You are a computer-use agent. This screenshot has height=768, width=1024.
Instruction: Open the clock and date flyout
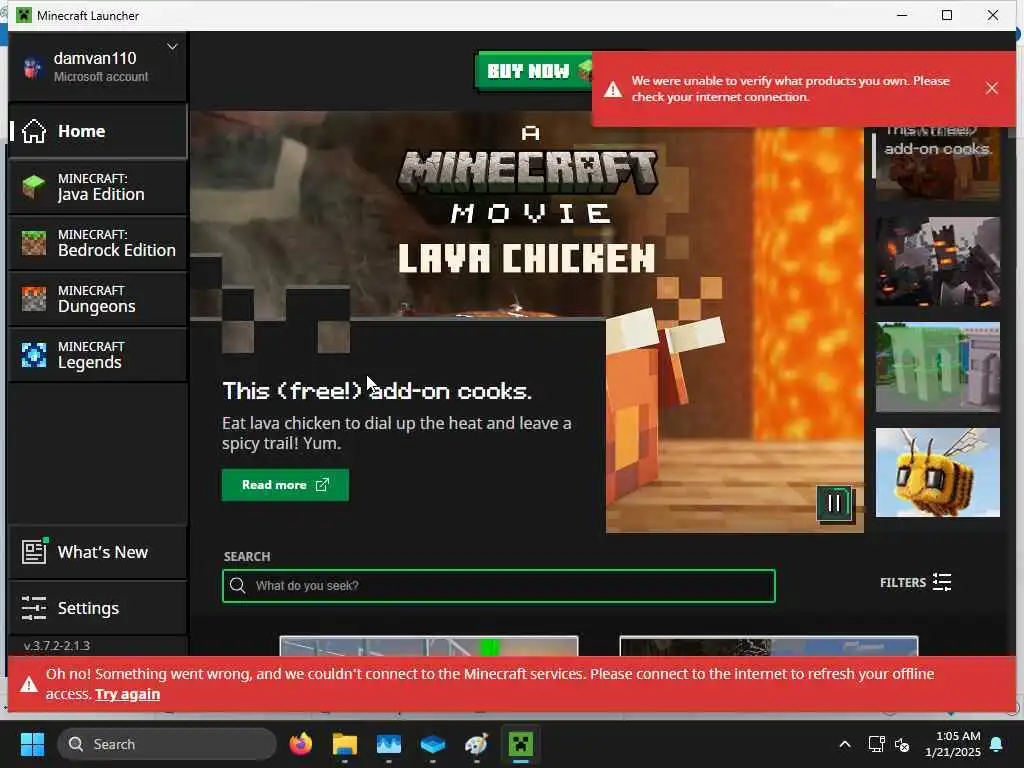pos(953,744)
